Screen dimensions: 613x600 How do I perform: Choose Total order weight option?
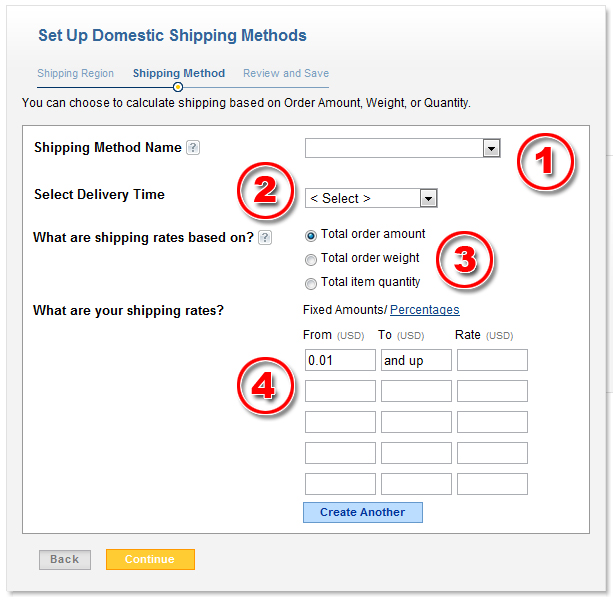pyautogui.click(x=311, y=259)
